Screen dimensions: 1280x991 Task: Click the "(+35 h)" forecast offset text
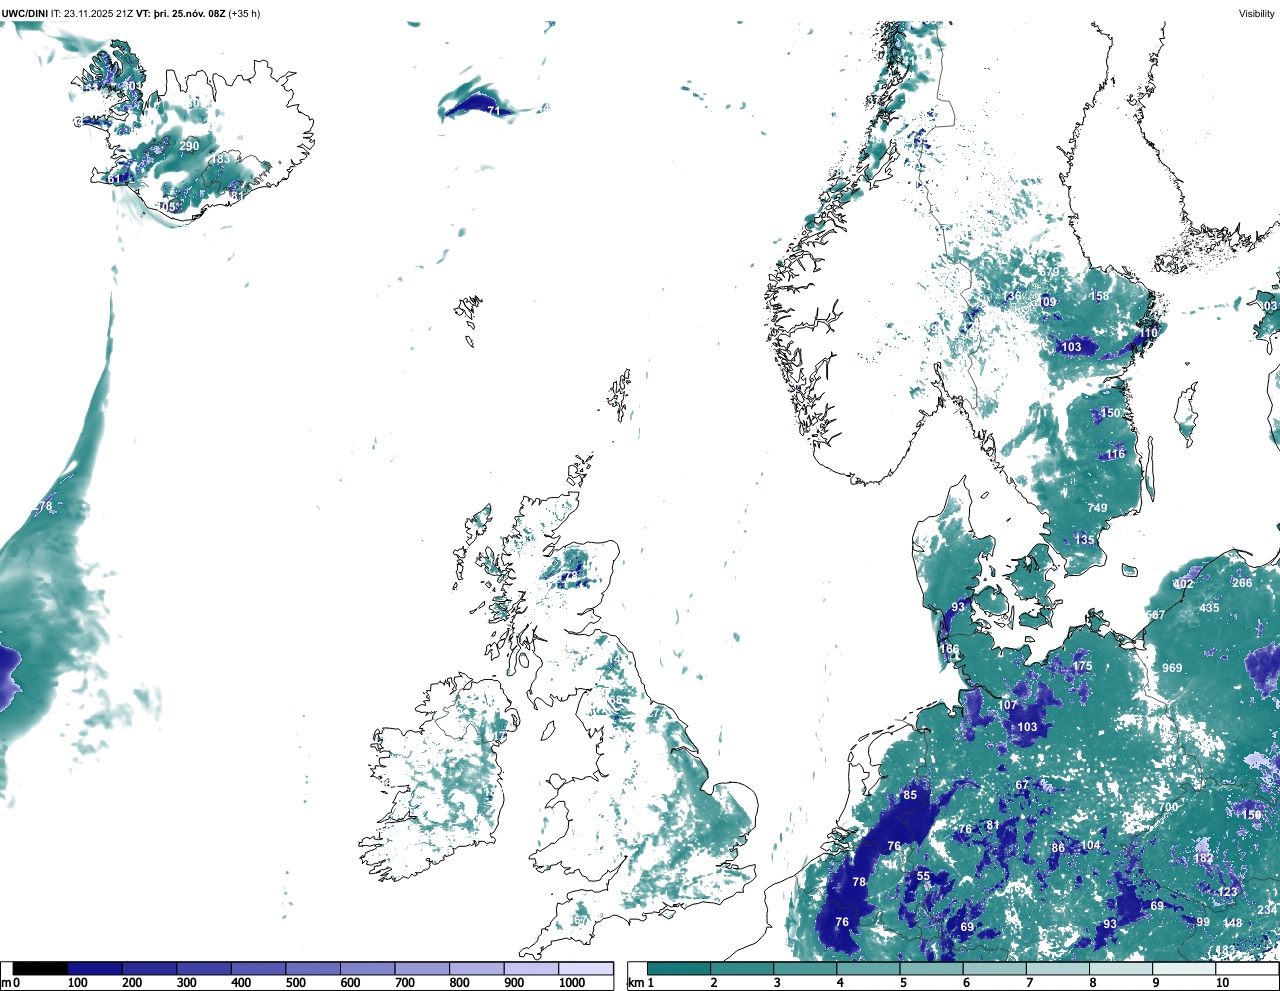click(x=243, y=14)
